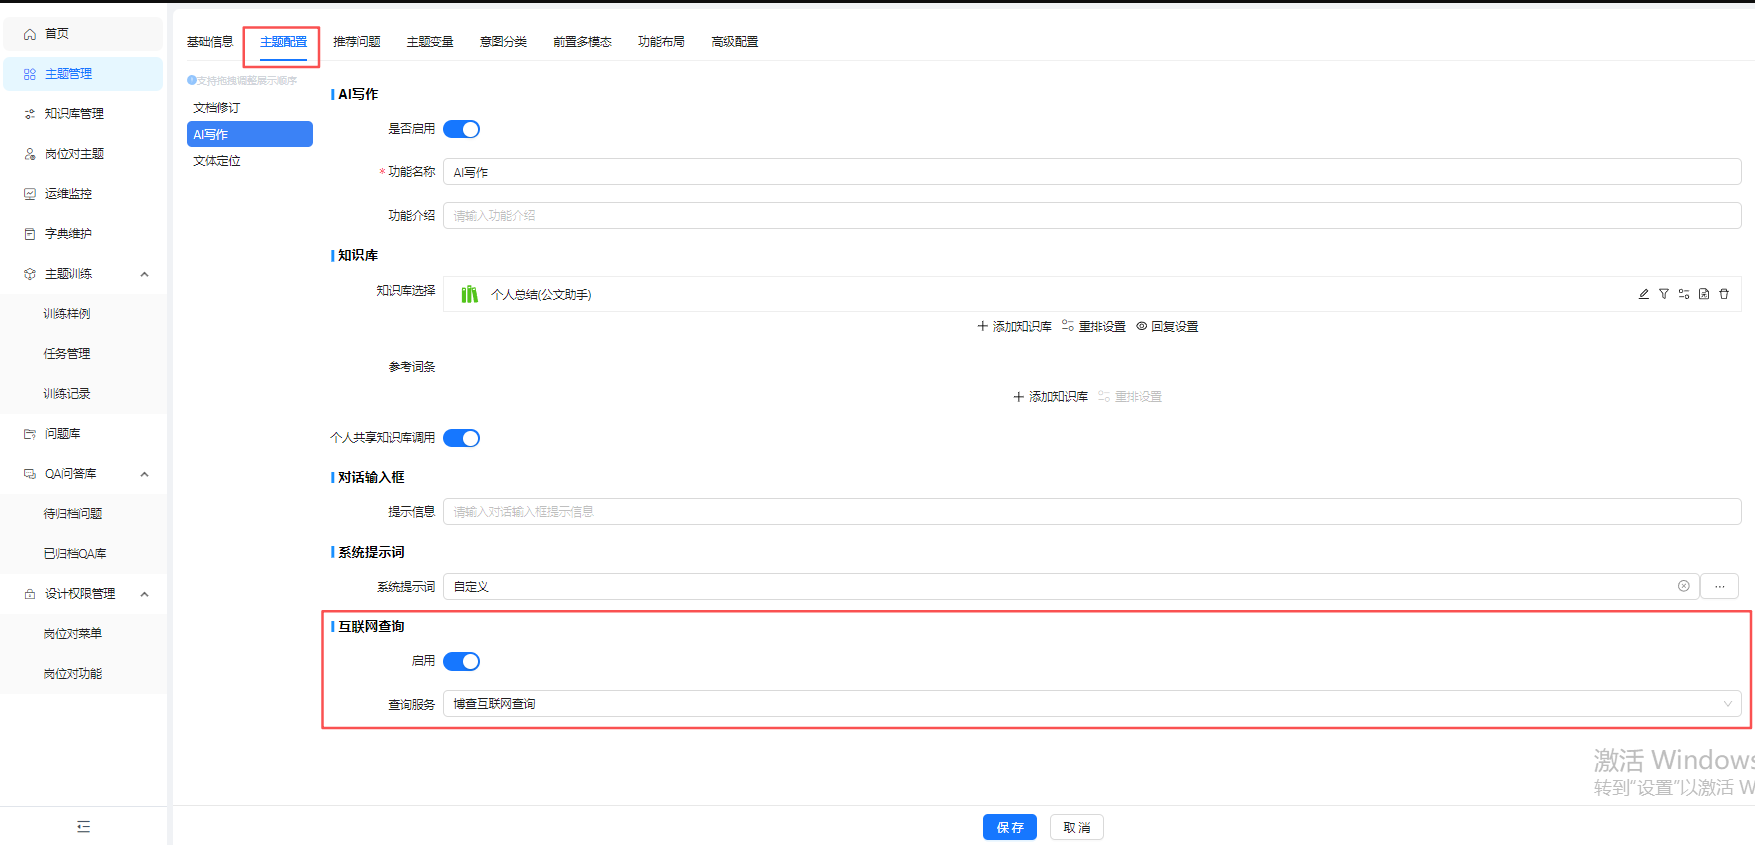Click the document icon beside the trash icon

click(x=1704, y=294)
